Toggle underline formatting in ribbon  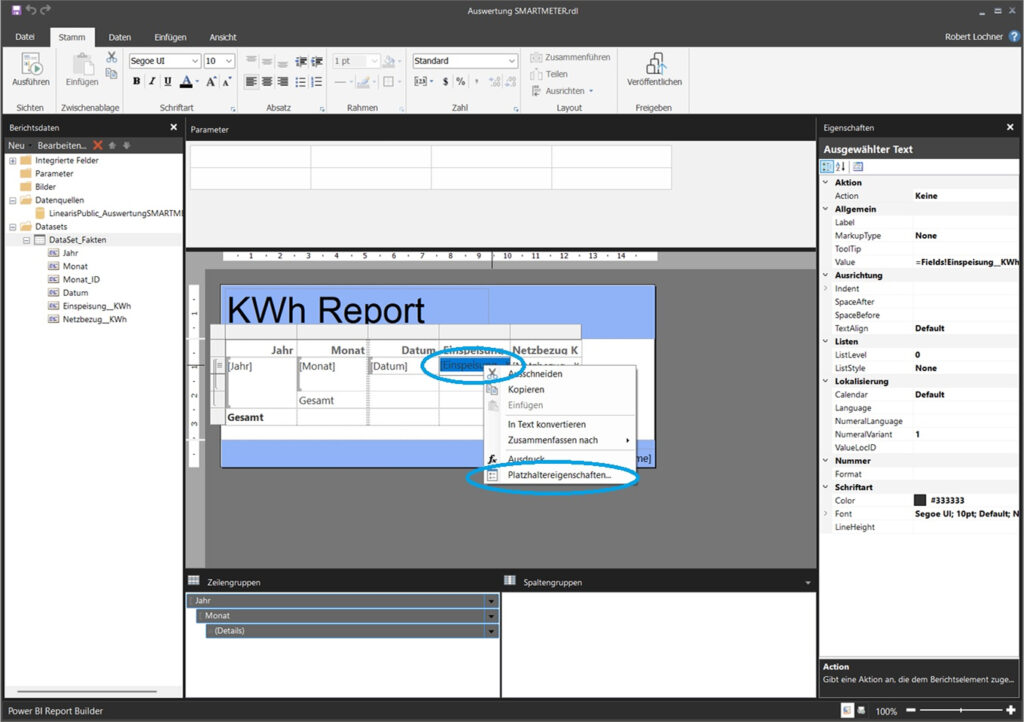click(x=167, y=82)
